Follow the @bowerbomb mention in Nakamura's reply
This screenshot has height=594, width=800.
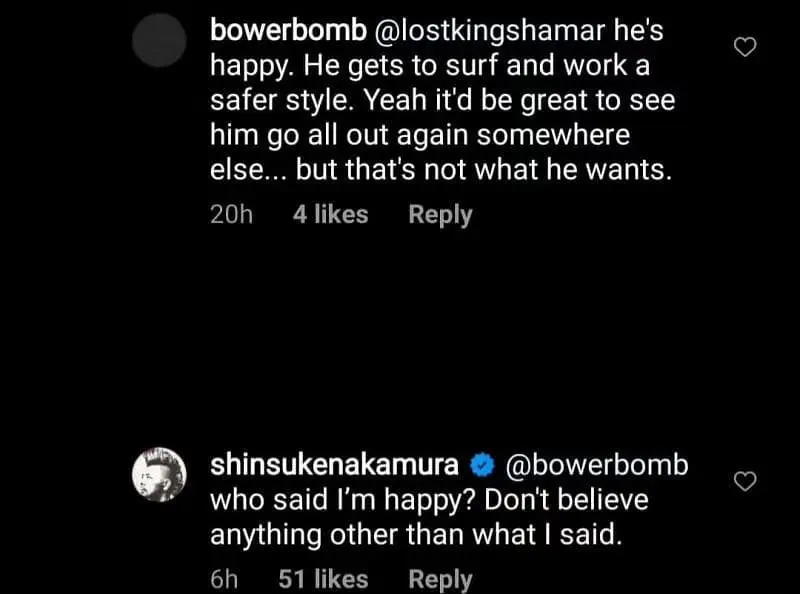pos(597,465)
